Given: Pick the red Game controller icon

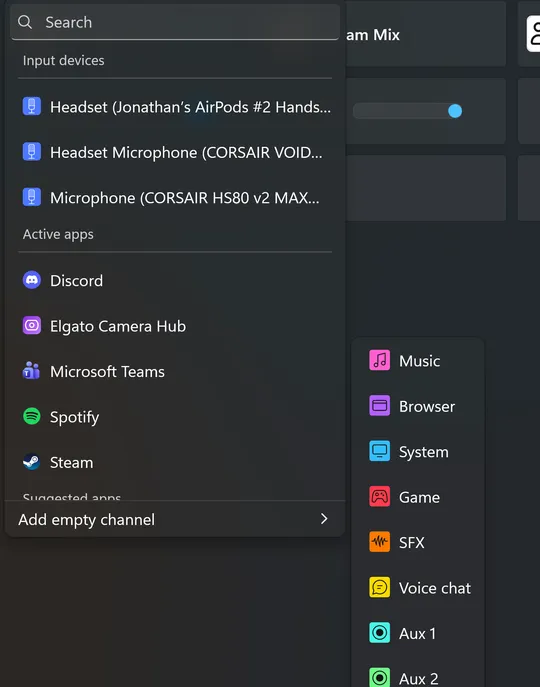Looking at the screenshot, I should (x=380, y=496).
